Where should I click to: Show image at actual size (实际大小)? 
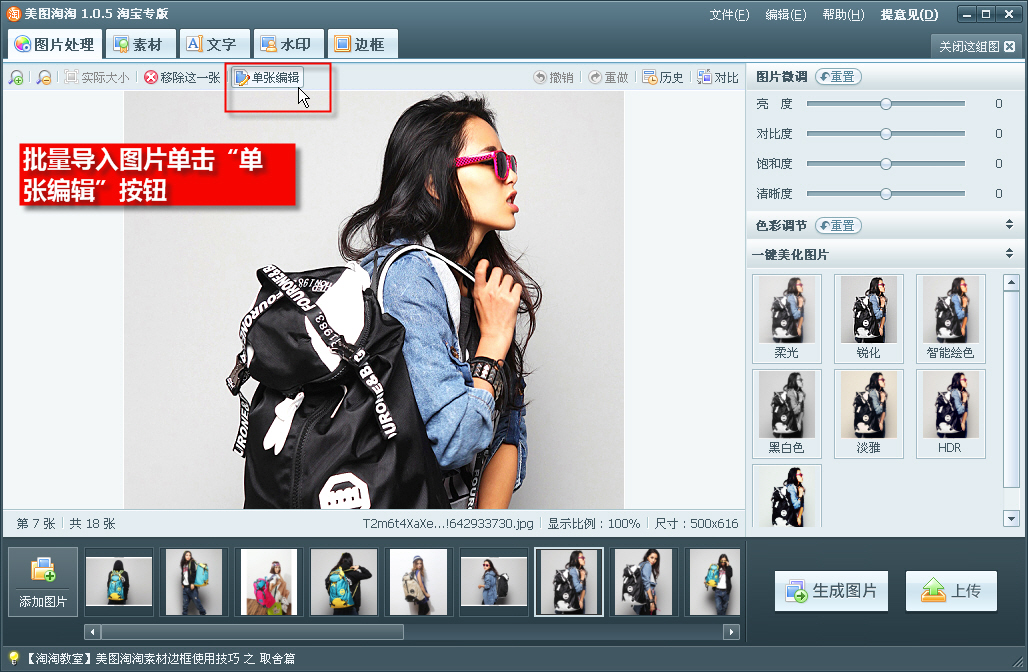[x=97, y=77]
